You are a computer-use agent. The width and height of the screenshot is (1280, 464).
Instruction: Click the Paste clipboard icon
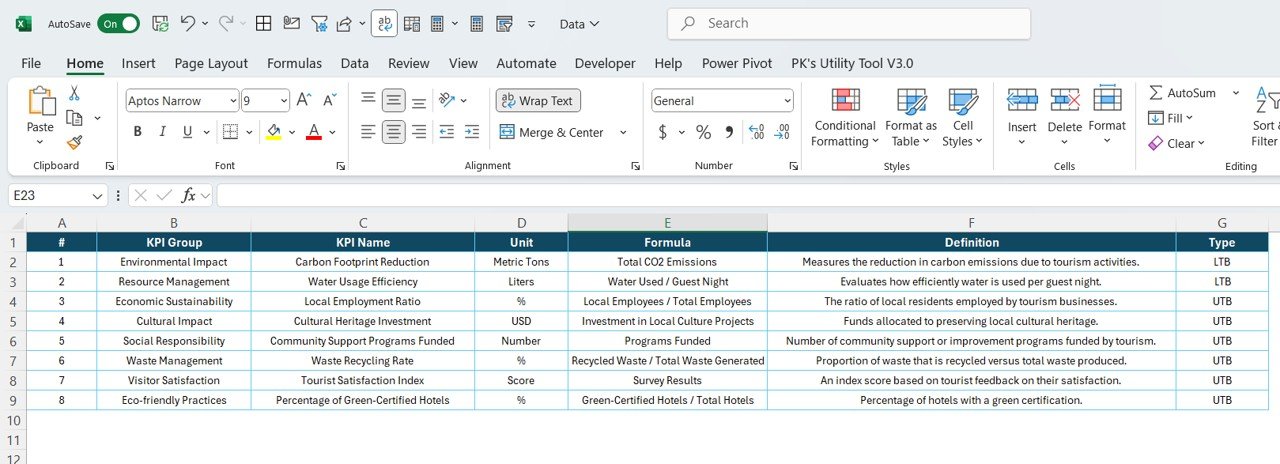pos(41,101)
